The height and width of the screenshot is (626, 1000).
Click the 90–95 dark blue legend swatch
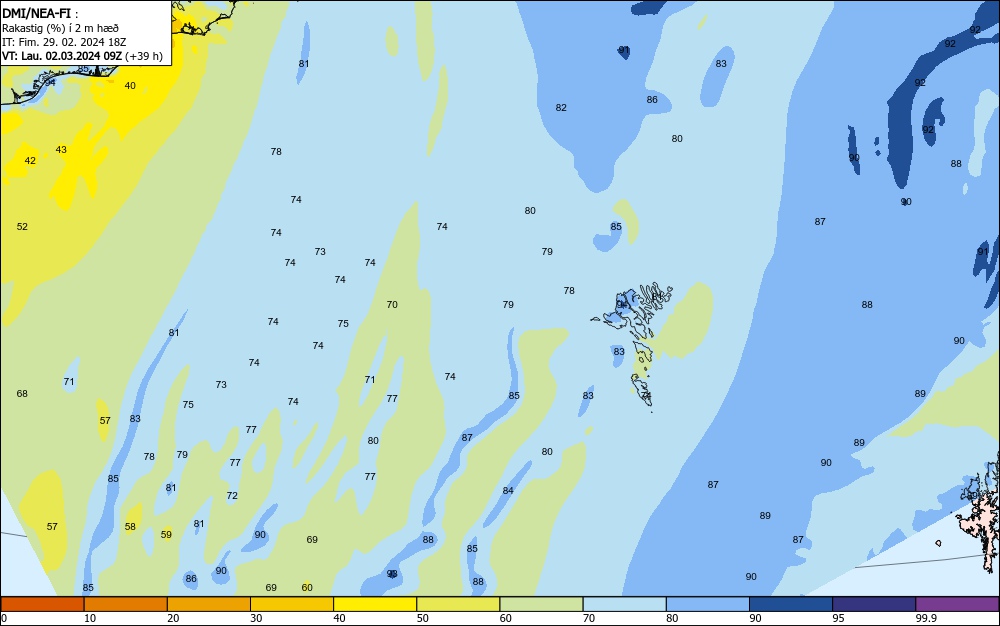(x=791, y=604)
